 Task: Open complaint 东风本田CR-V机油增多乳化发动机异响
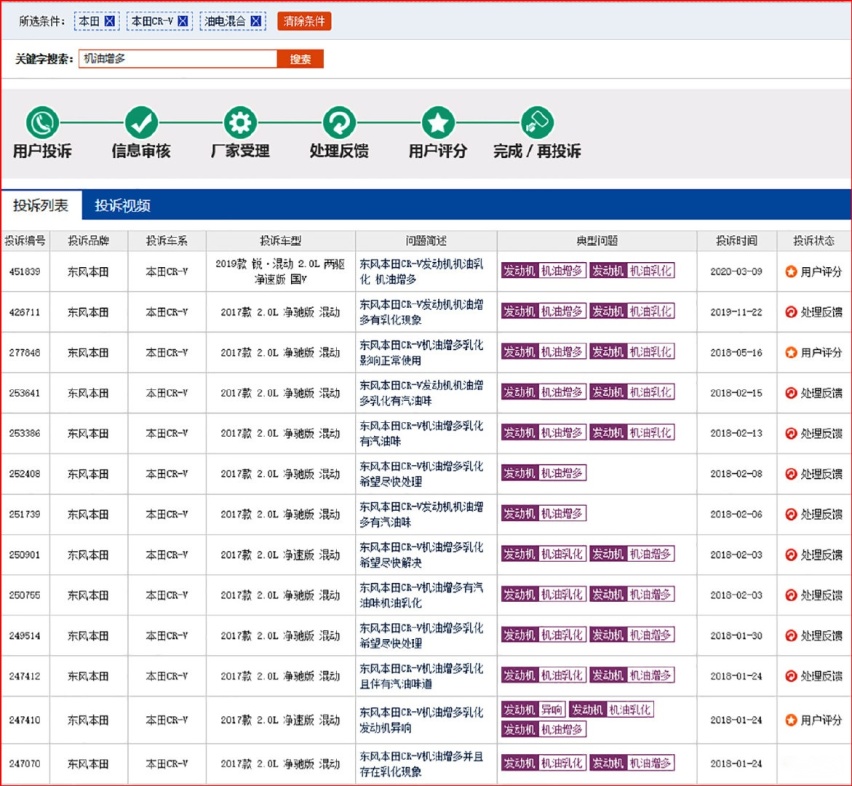(421, 720)
